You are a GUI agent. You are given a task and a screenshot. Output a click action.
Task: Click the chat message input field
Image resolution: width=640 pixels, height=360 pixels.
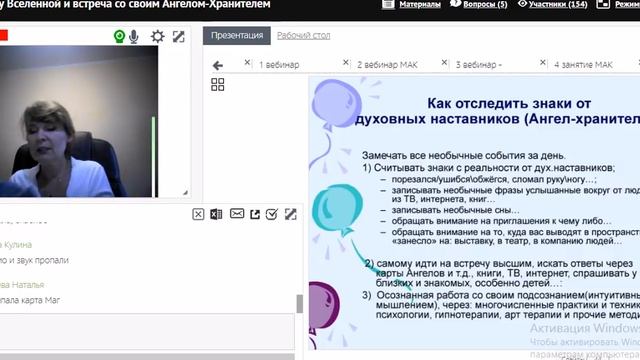147,332
